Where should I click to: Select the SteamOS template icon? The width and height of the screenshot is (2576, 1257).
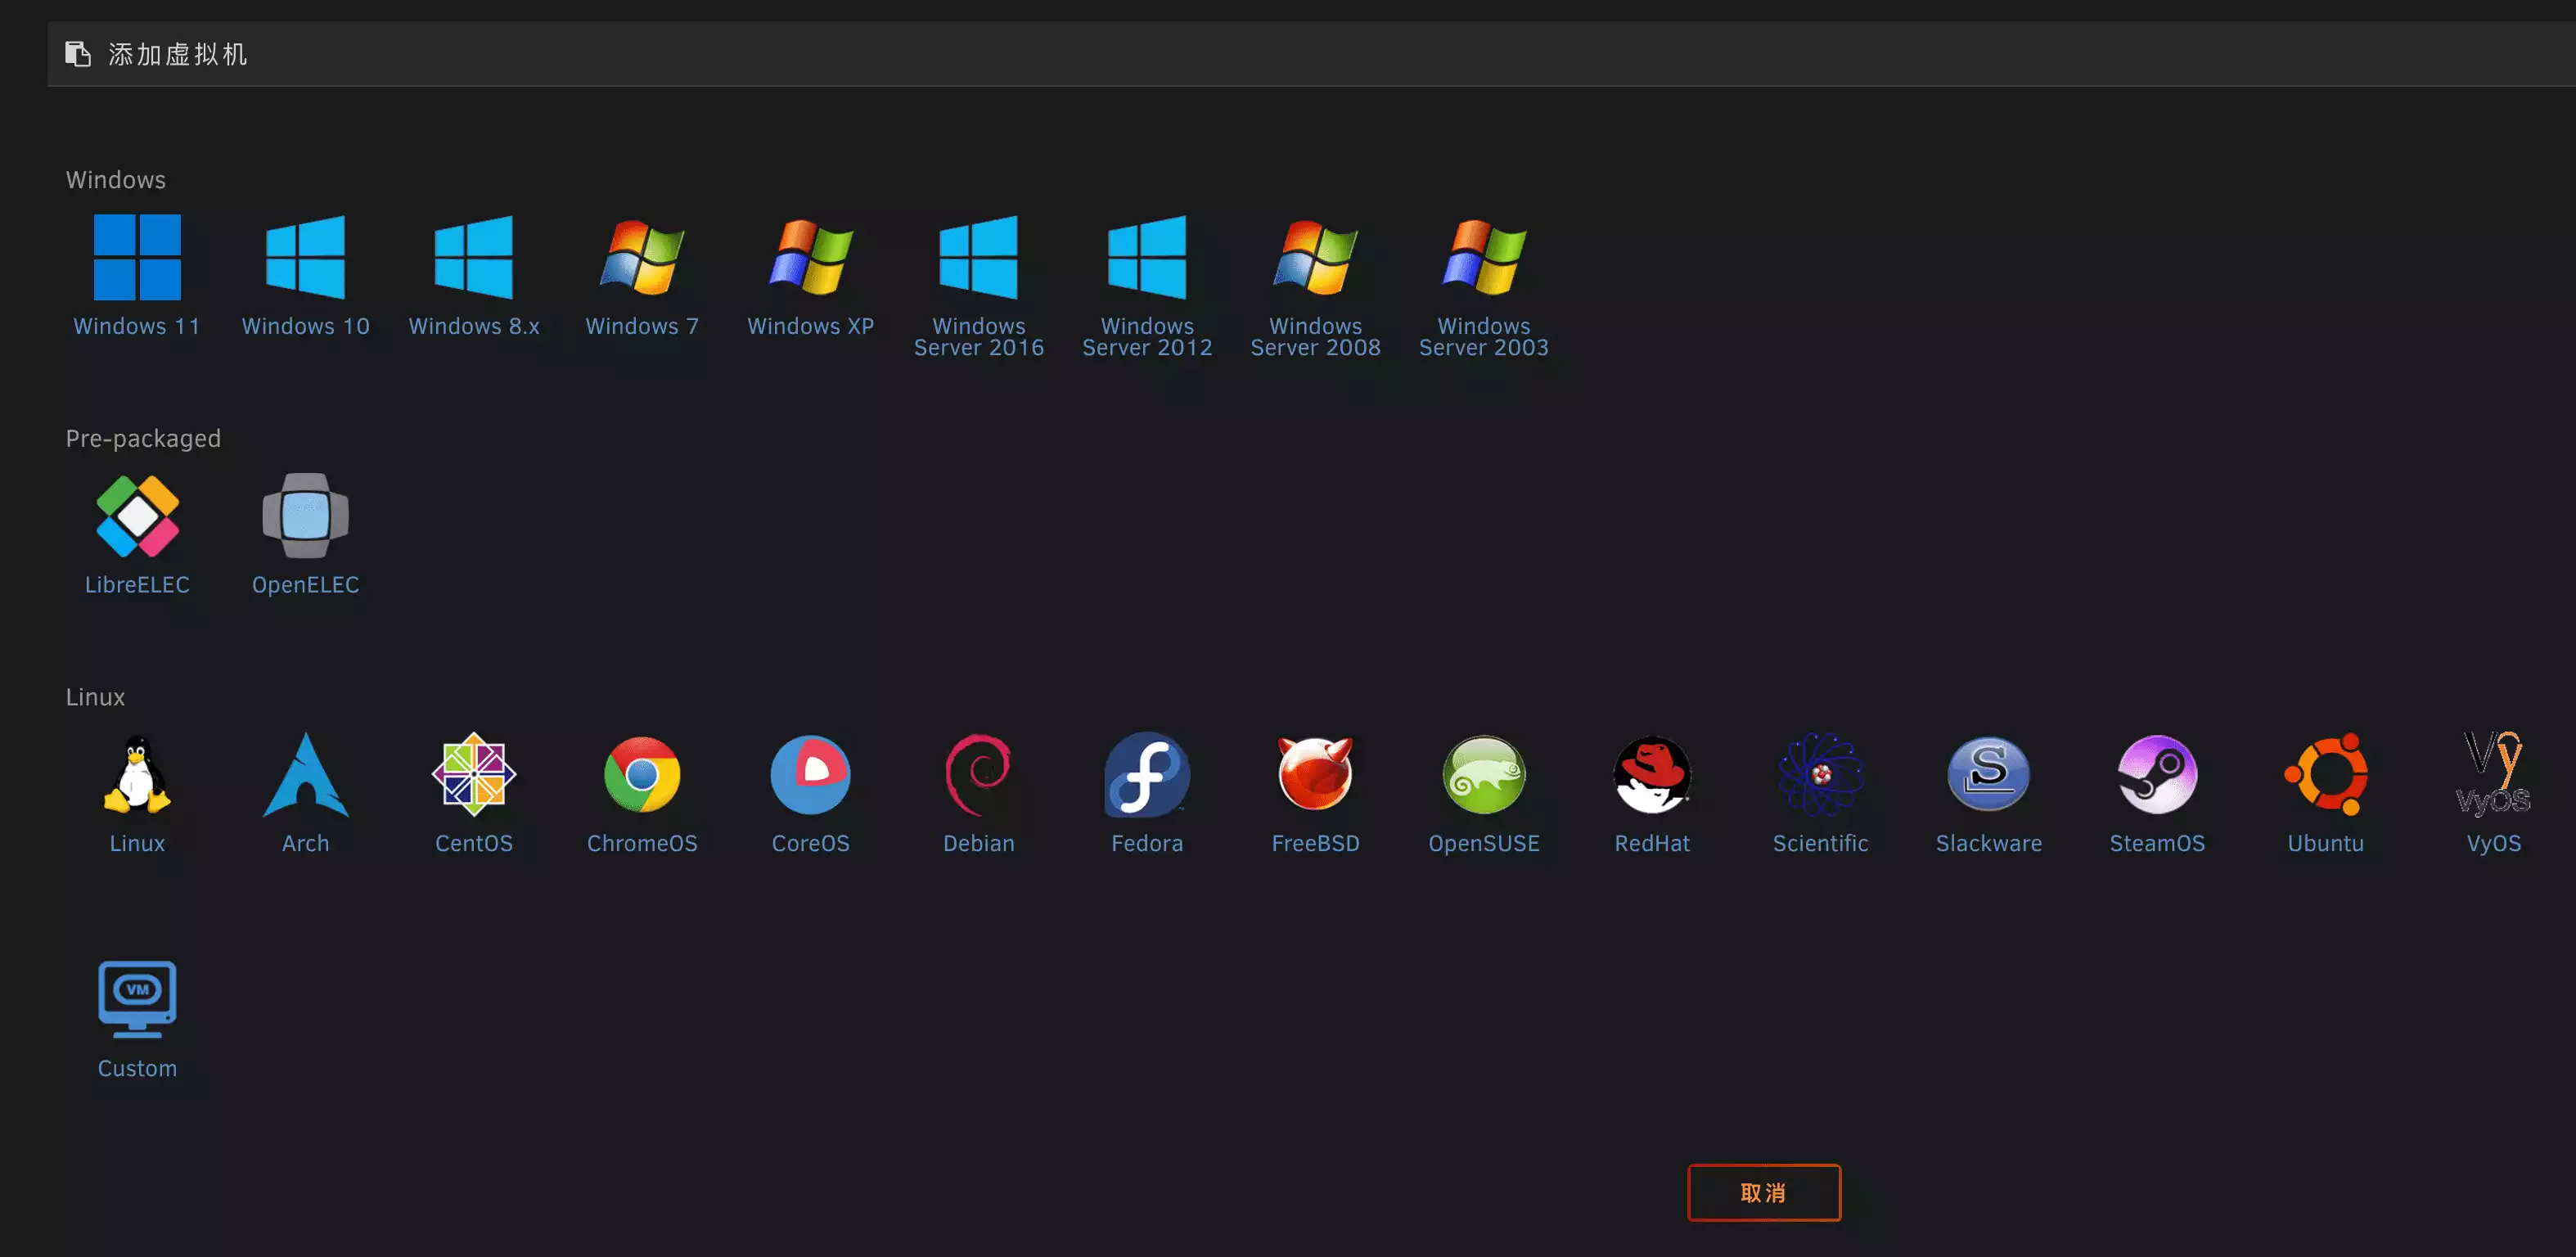click(2157, 775)
